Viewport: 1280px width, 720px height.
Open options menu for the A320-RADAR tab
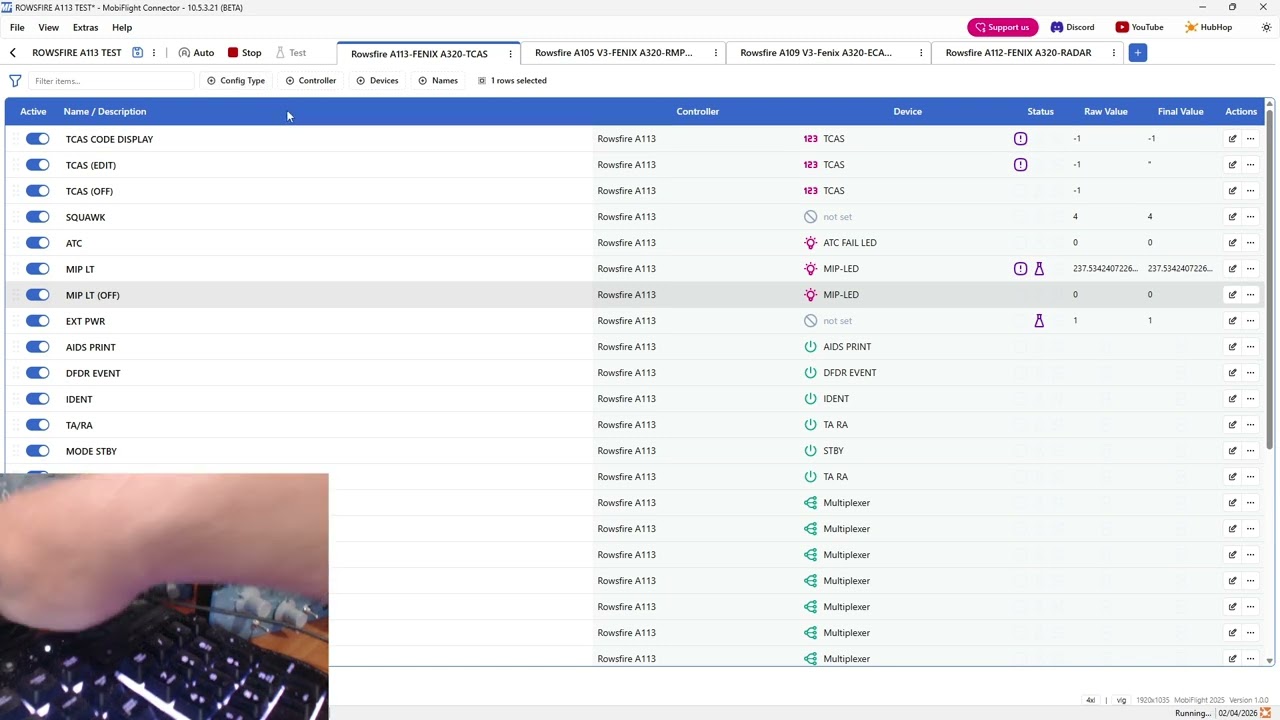1114,53
